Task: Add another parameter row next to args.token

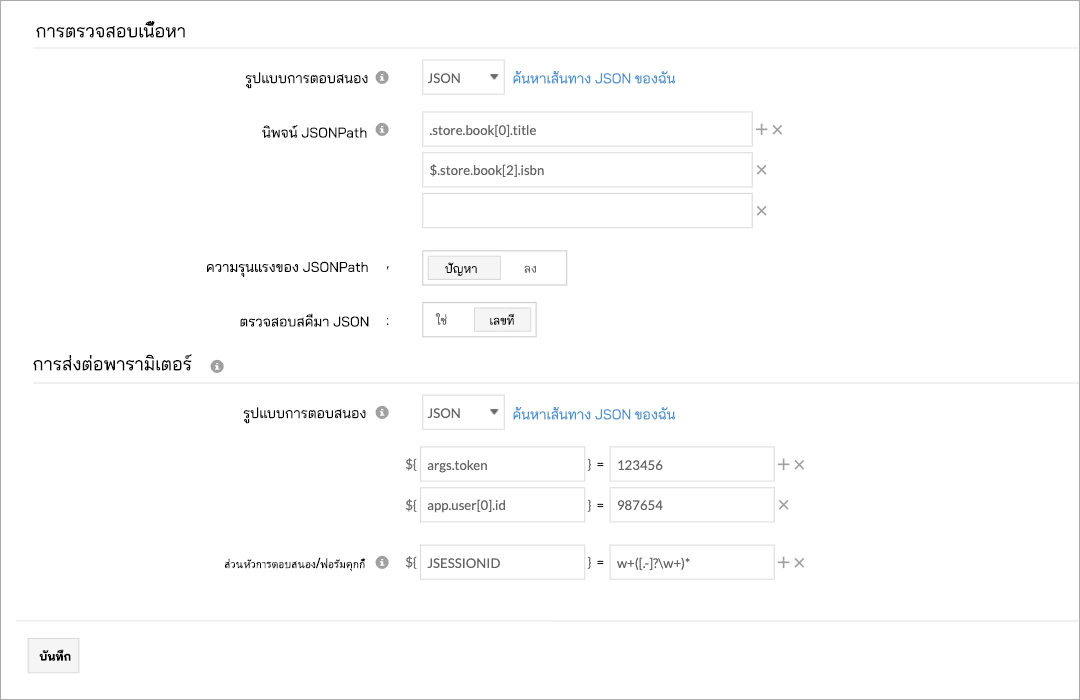Action: pos(783,463)
